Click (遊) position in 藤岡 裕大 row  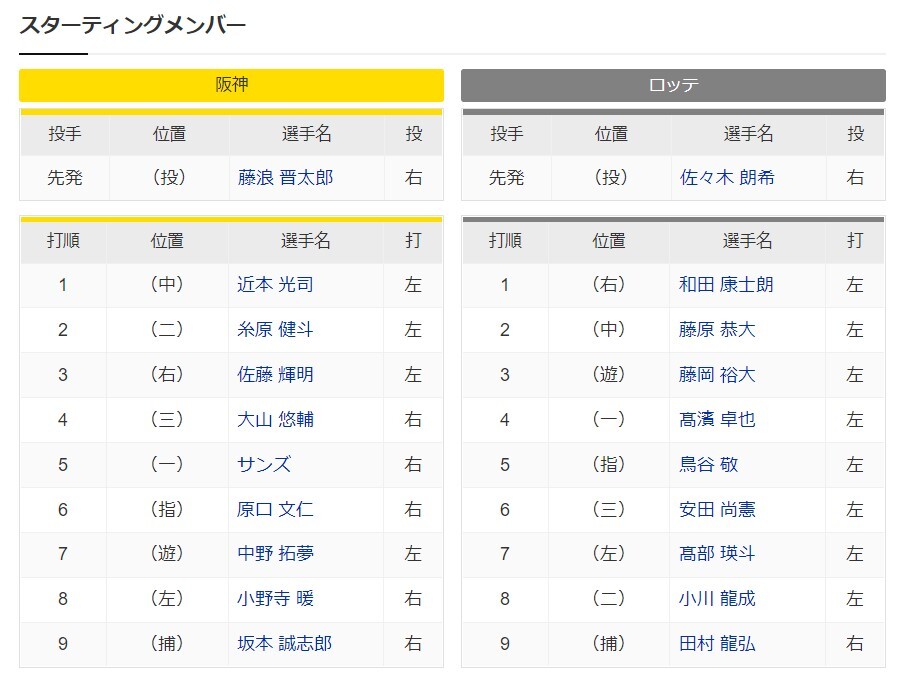coord(609,375)
